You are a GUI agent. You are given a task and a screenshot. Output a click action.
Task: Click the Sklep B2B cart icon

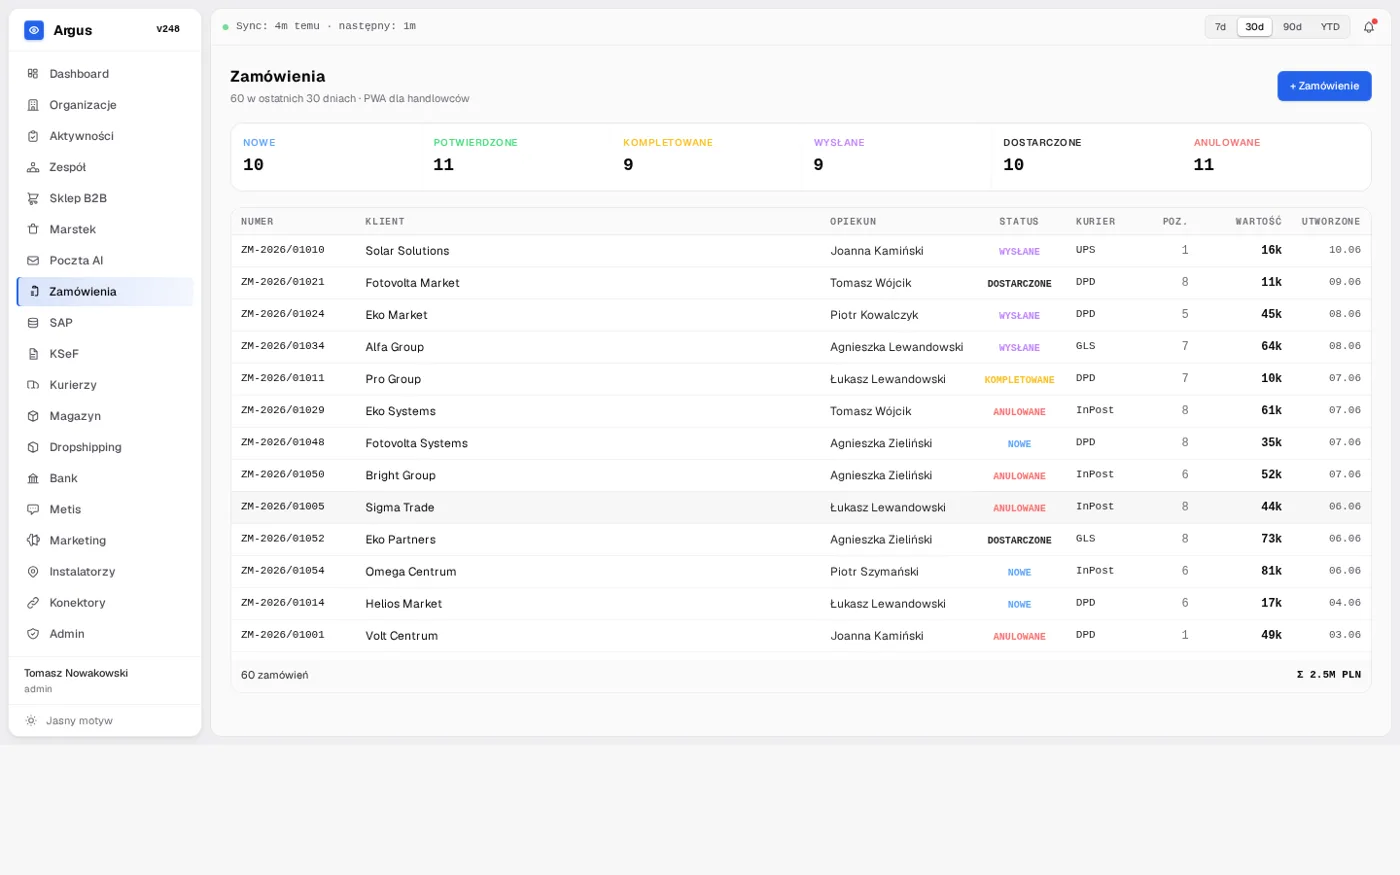(33, 198)
